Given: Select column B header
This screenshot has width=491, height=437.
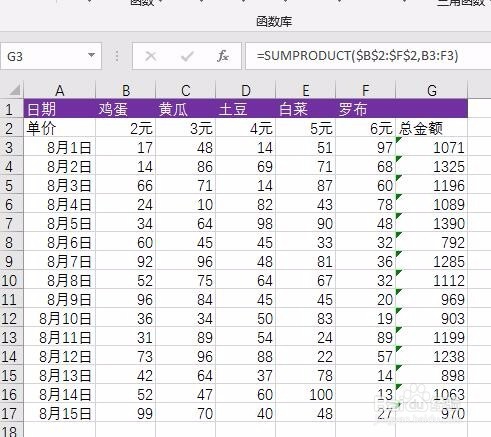Looking at the screenshot, I should pos(126,90).
